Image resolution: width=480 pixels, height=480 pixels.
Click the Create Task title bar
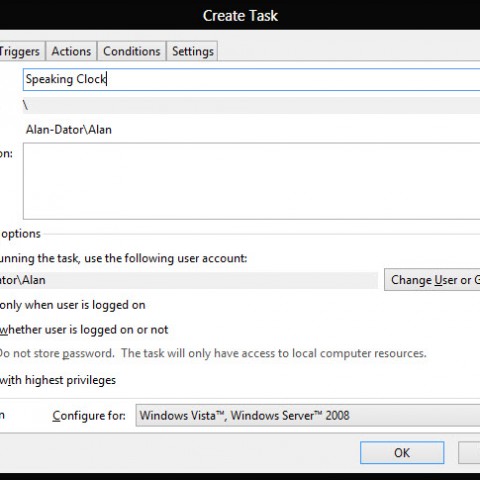240,15
